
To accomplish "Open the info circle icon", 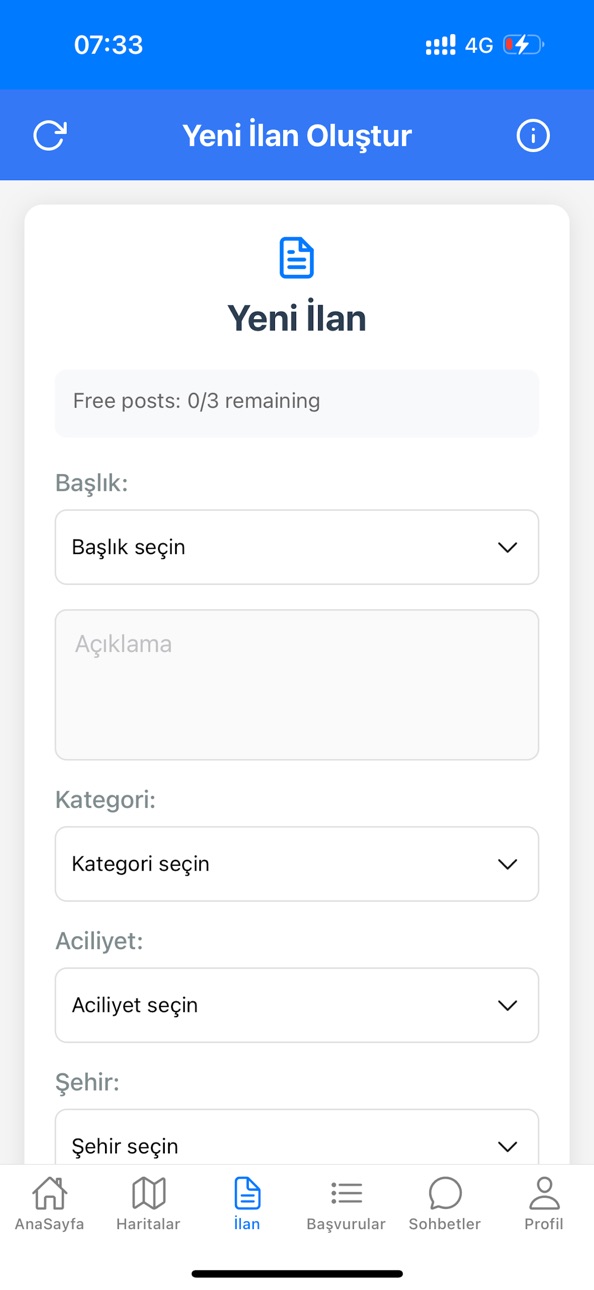I will pos(533,135).
